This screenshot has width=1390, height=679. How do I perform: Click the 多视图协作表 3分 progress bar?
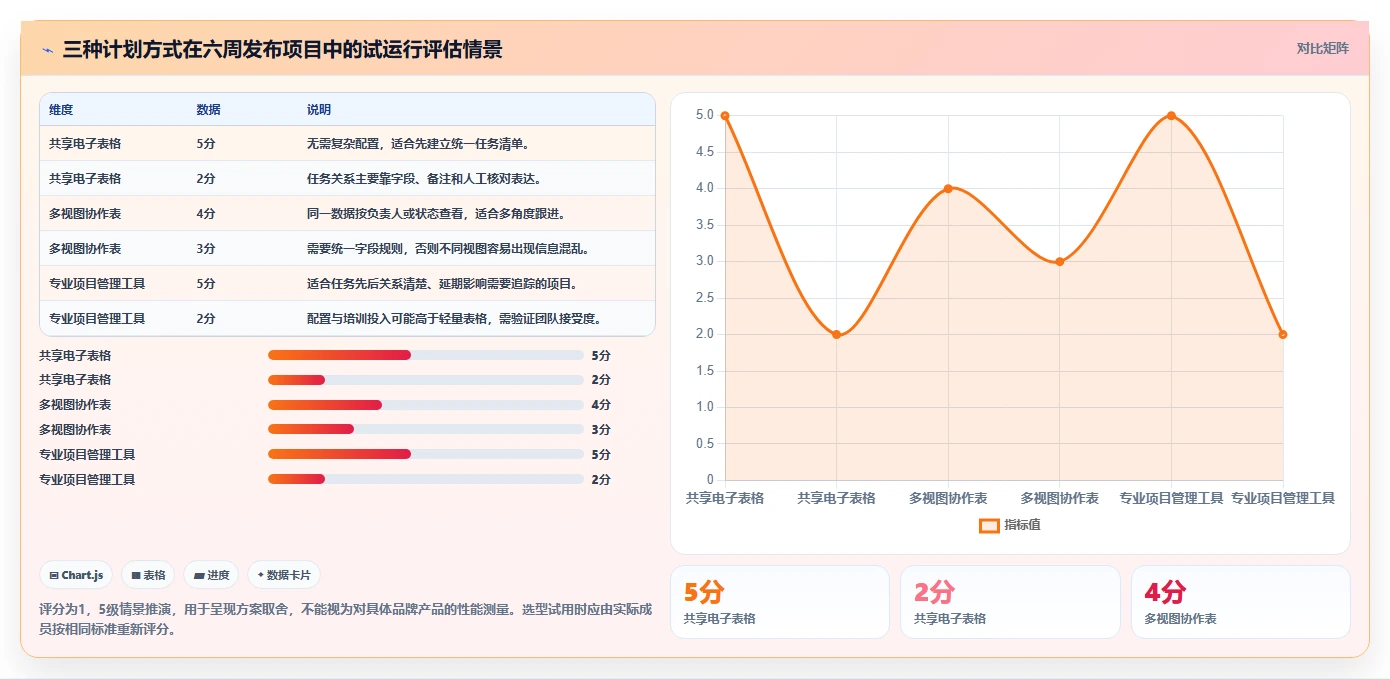426,430
